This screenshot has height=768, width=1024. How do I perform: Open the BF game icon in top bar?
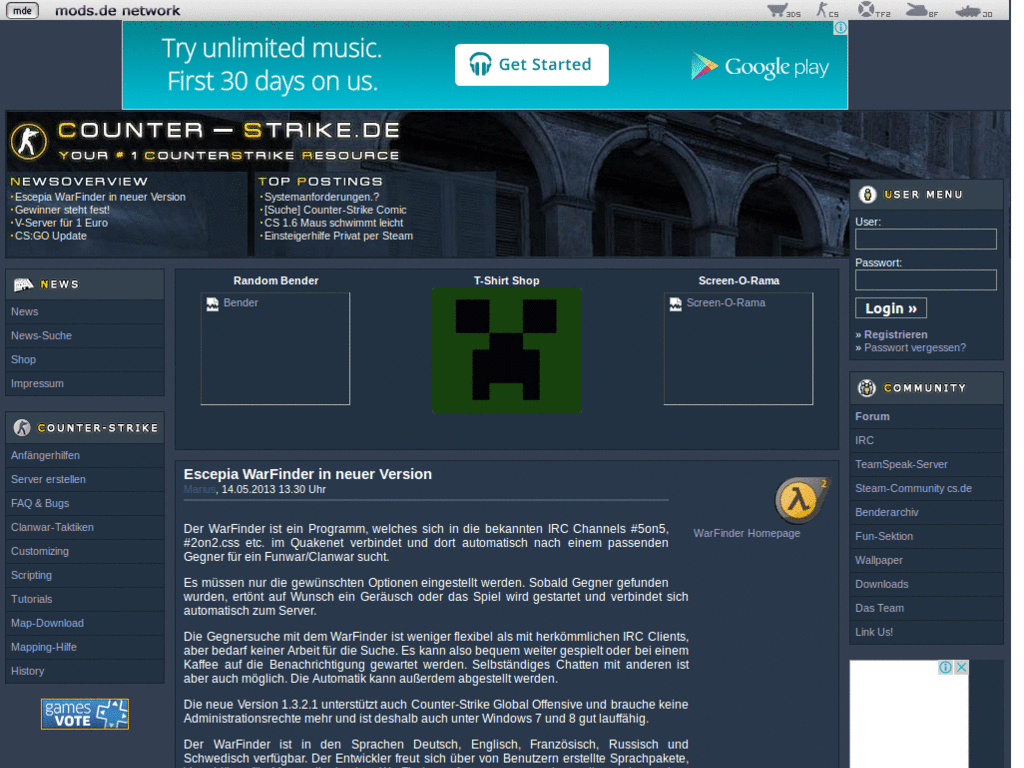[921, 10]
